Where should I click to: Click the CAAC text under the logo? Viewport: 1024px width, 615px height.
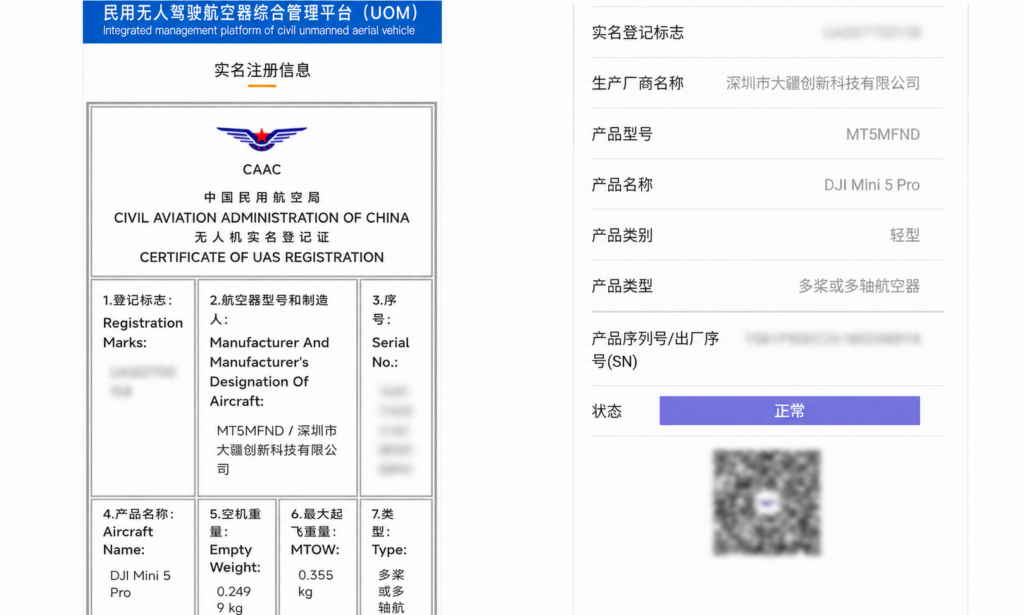pyautogui.click(x=262, y=170)
